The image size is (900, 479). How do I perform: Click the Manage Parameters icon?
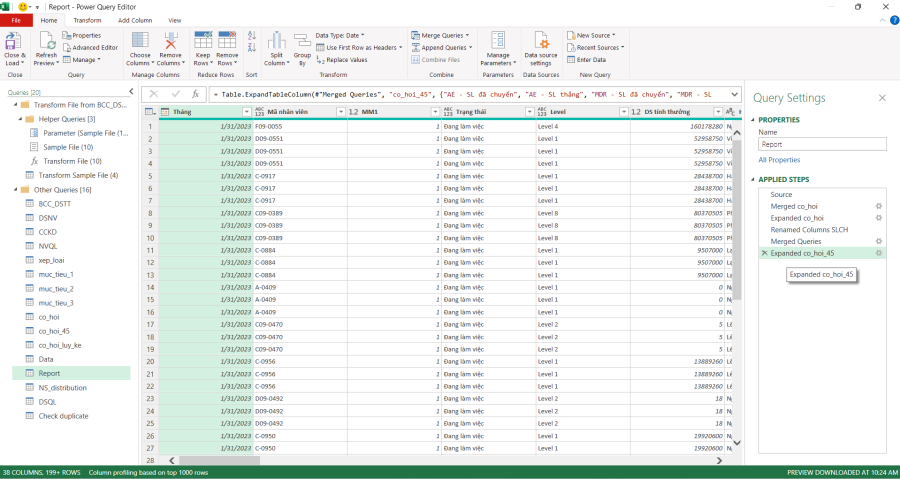pos(498,41)
